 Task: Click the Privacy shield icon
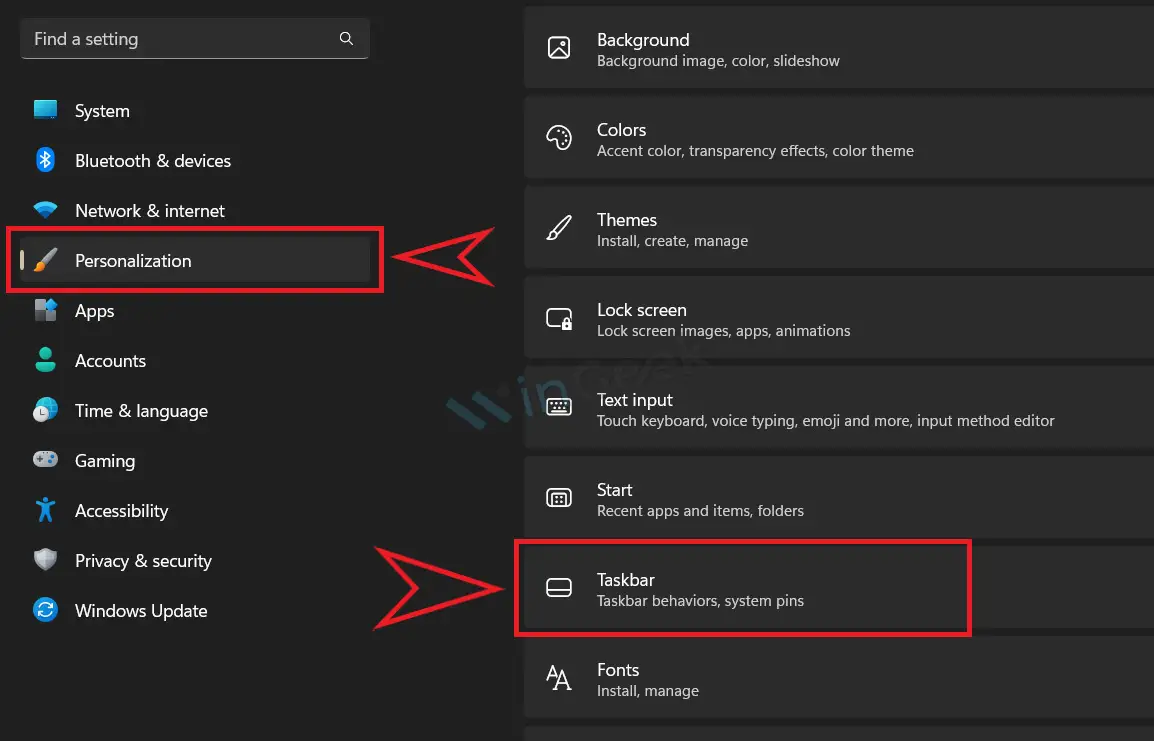click(46, 559)
